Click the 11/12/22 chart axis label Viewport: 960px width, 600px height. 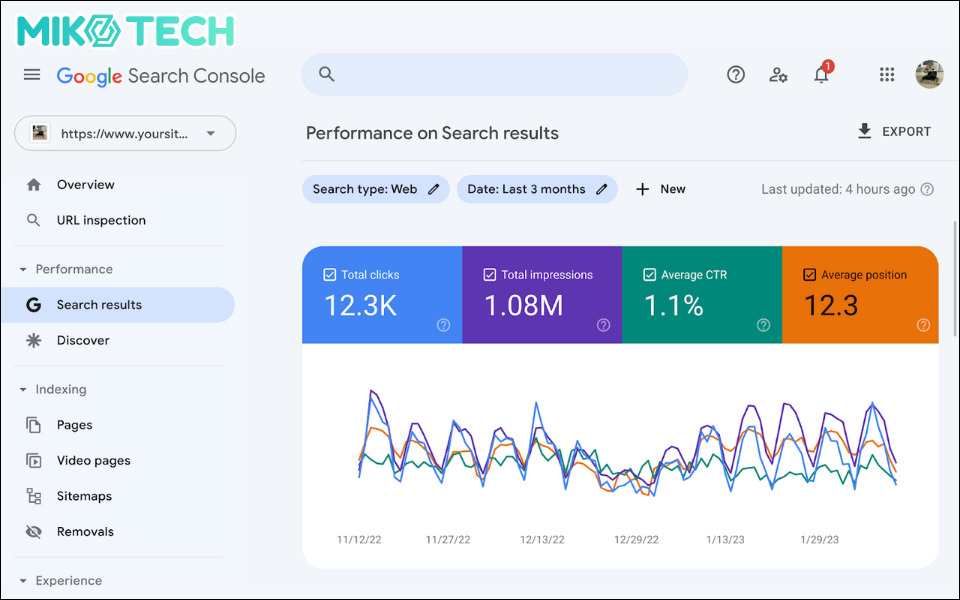click(x=359, y=539)
